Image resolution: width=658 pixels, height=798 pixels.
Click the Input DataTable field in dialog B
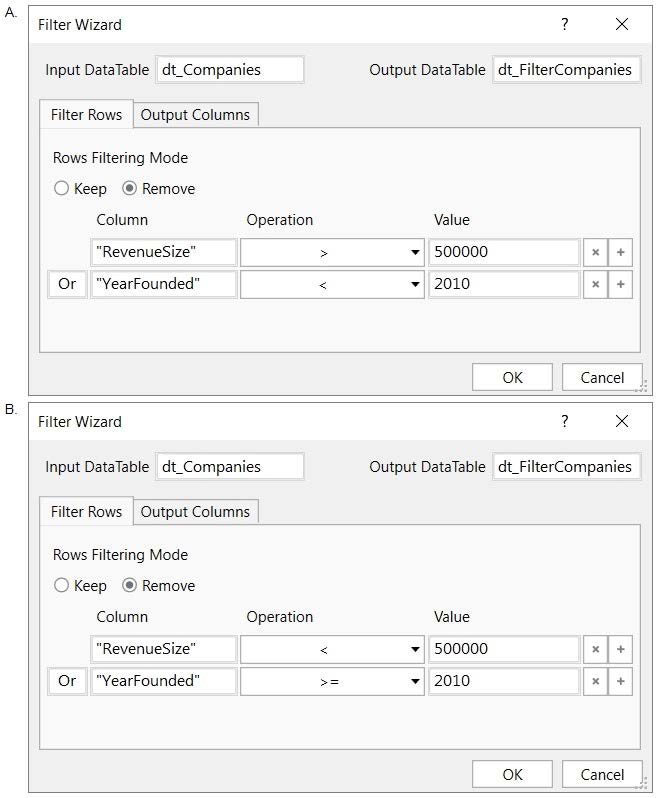[230, 466]
